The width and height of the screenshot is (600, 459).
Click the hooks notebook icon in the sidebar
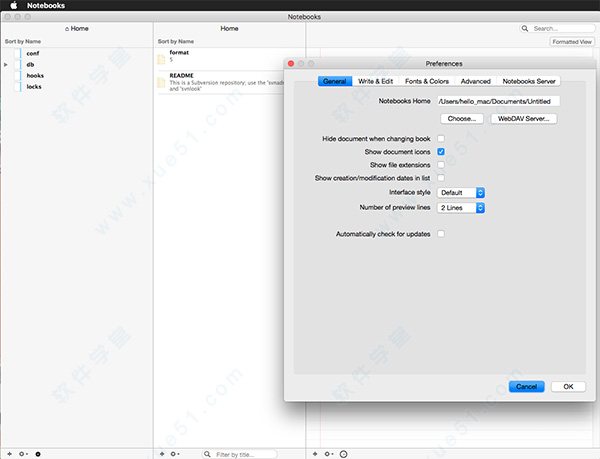(18, 75)
